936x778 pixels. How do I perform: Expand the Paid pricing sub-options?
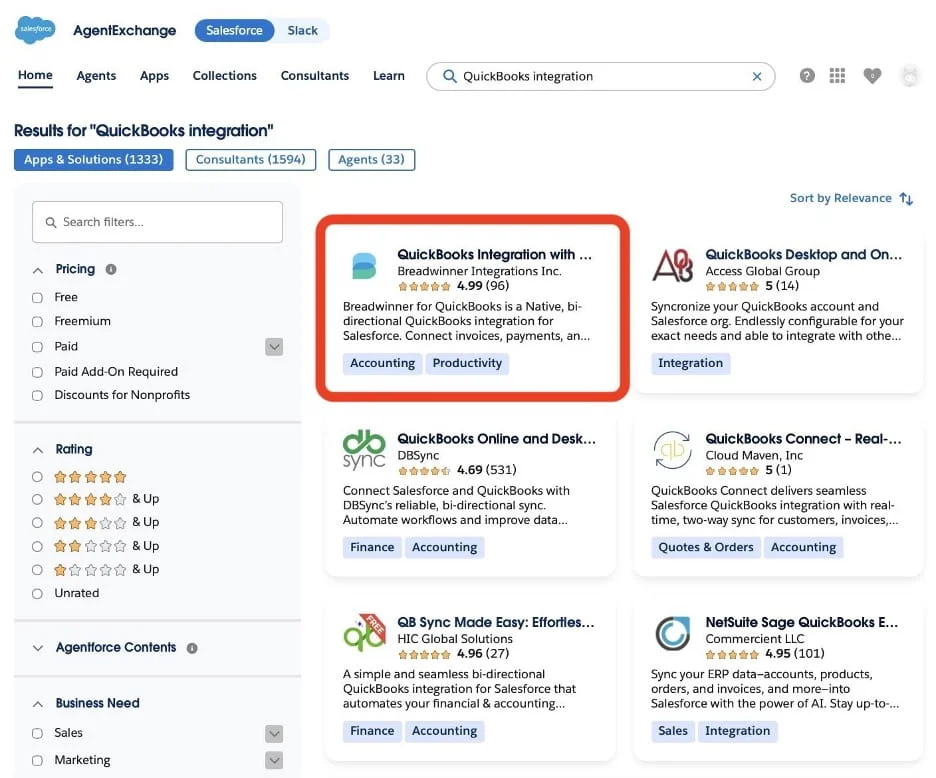pyautogui.click(x=274, y=347)
